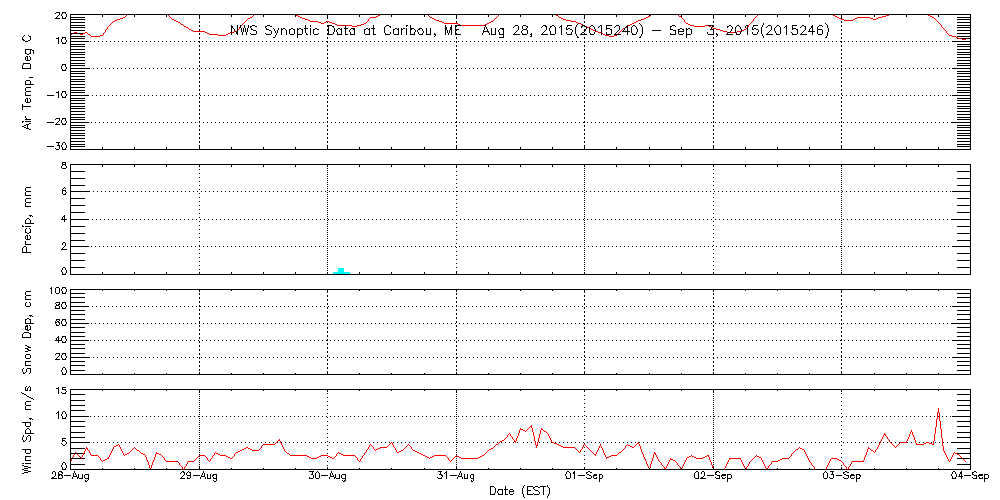Click the cyan precipitation bar on 30-Aug
The width and height of the screenshot is (1000, 500).
pos(341,270)
